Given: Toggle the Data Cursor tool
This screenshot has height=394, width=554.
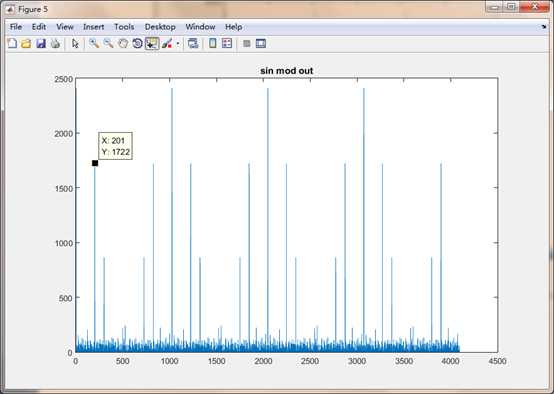Looking at the screenshot, I should (x=152, y=43).
